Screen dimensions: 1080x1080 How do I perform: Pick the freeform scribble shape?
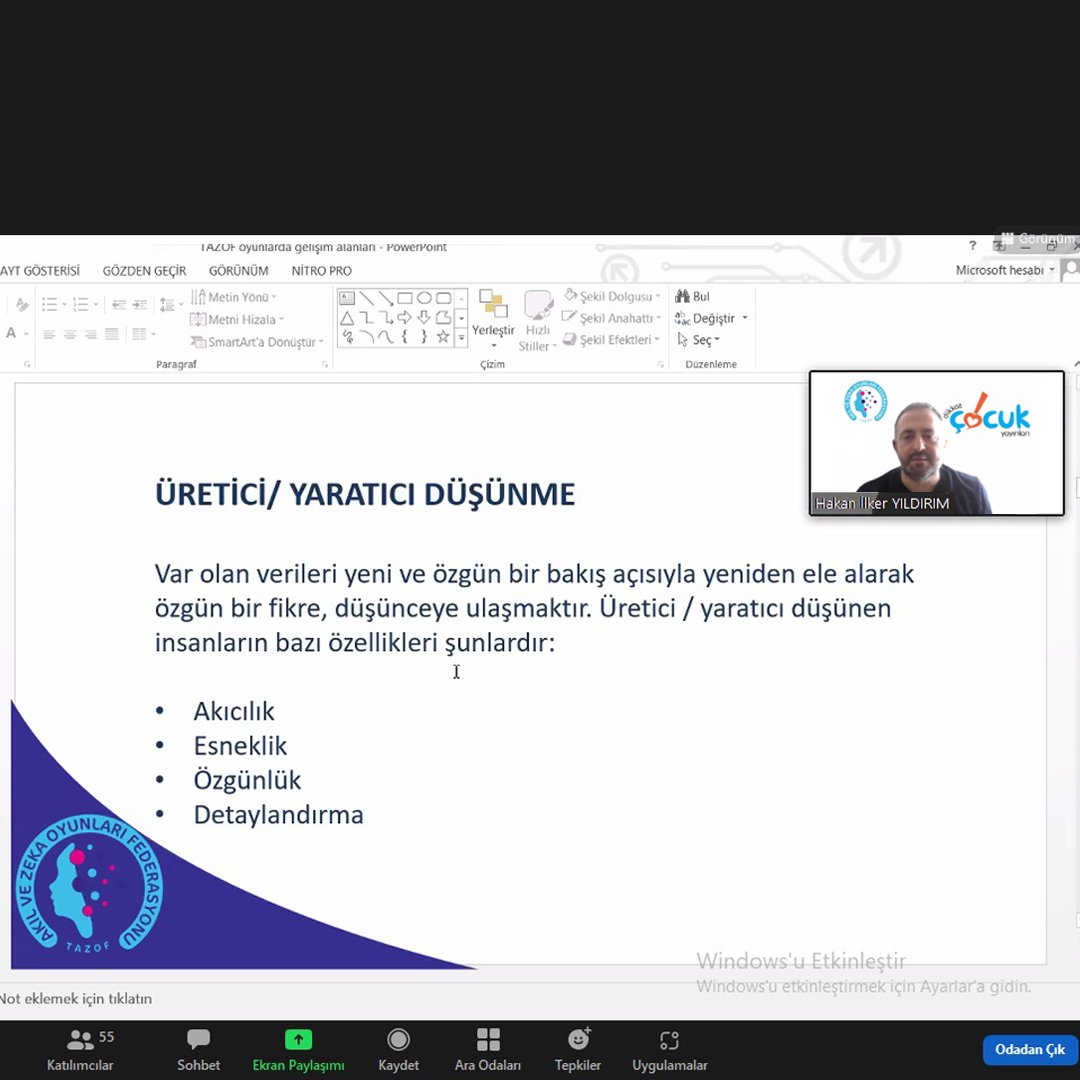[x=347, y=337]
